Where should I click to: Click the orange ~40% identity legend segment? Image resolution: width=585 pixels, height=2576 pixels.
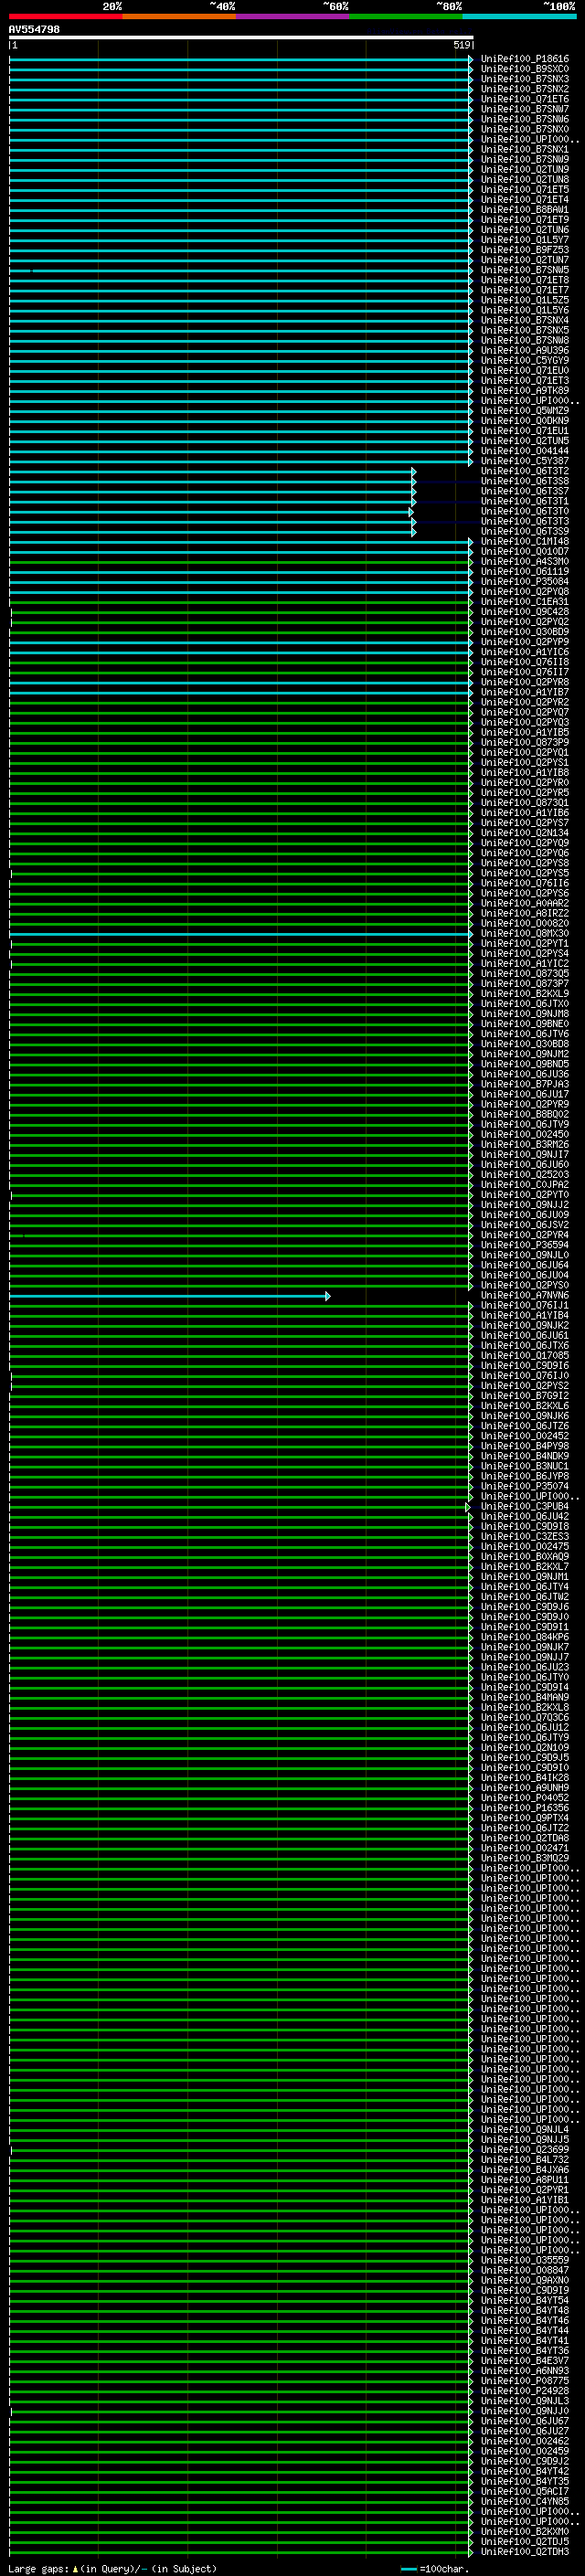coord(179,16)
